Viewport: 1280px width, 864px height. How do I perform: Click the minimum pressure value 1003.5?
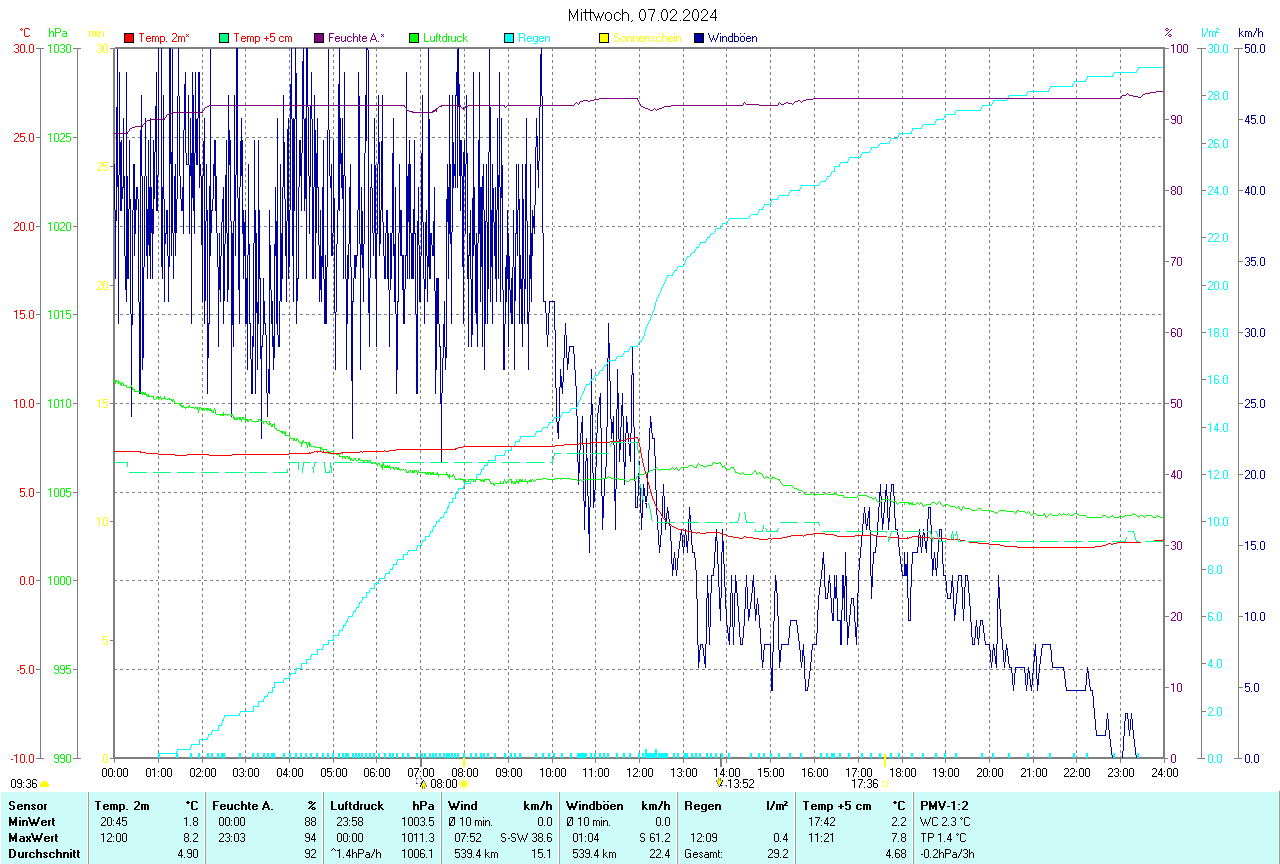tap(417, 821)
